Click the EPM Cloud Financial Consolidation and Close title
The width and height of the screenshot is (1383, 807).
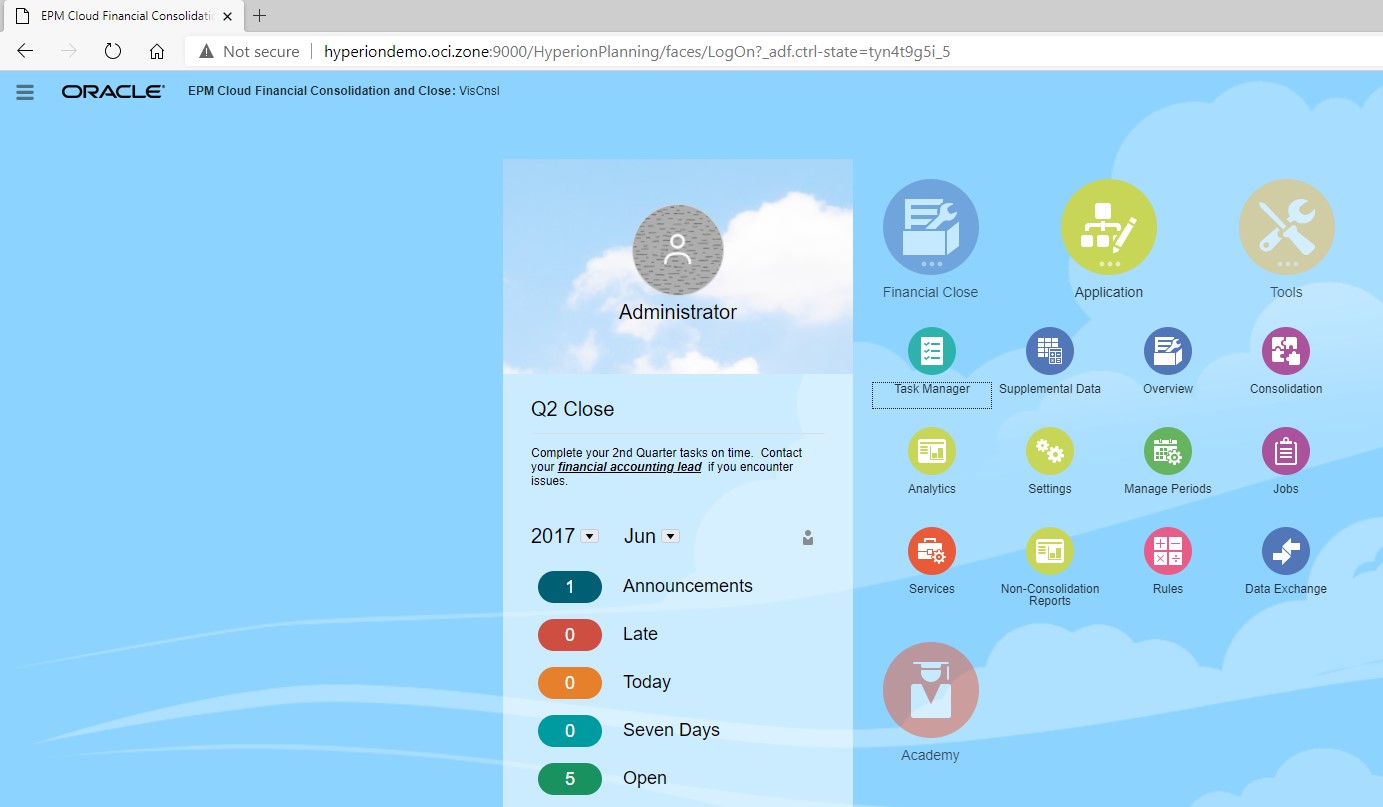pos(321,91)
